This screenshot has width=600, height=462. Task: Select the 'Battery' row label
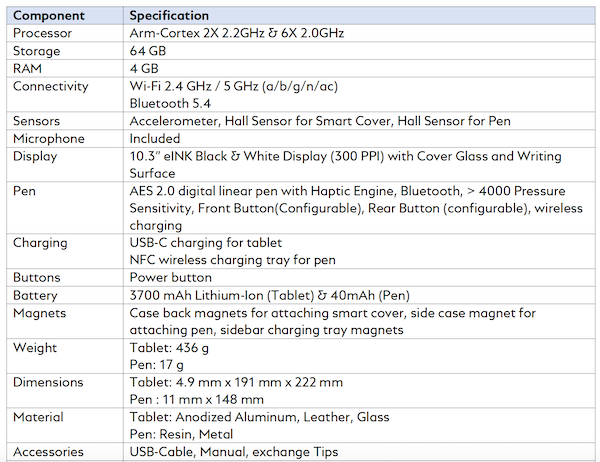click(x=35, y=295)
